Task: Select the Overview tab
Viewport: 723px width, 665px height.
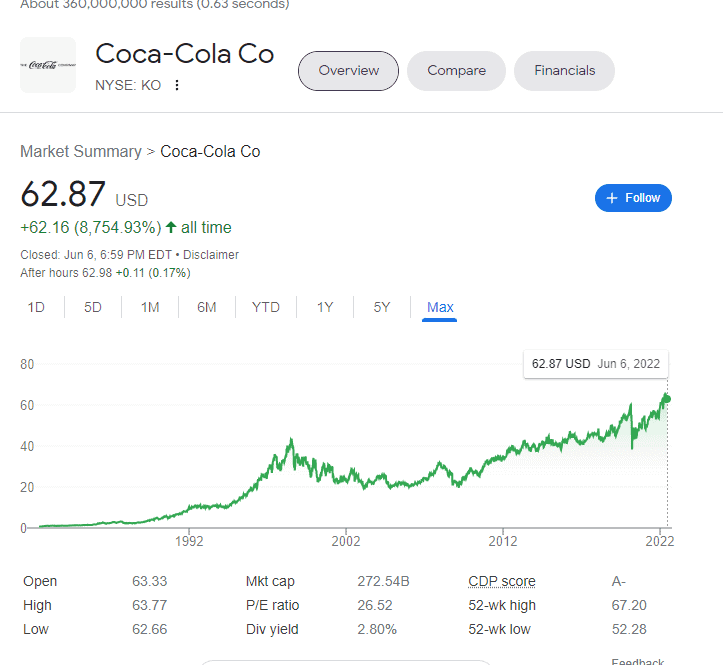Action: [x=349, y=71]
